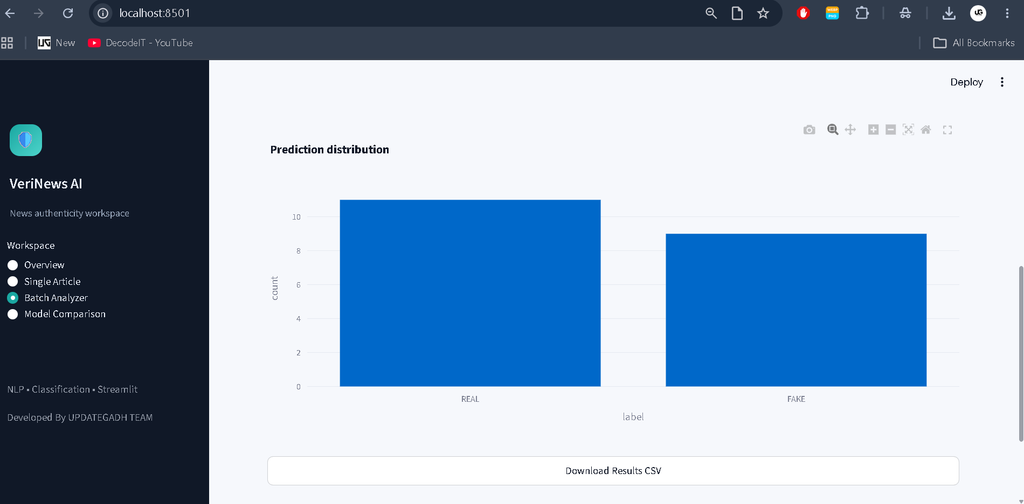Reset chart axes with home icon

(x=925, y=129)
